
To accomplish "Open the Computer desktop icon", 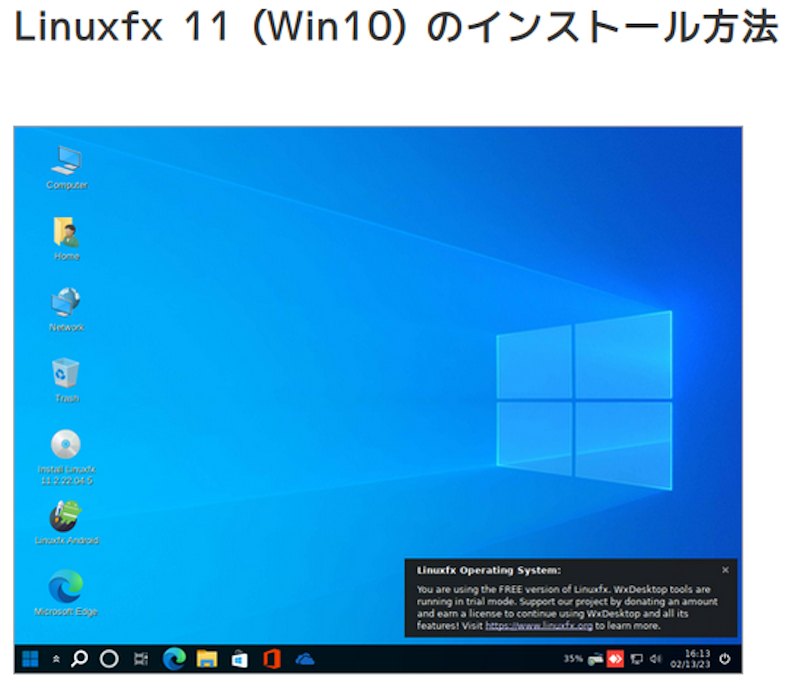I will coord(66,162).
